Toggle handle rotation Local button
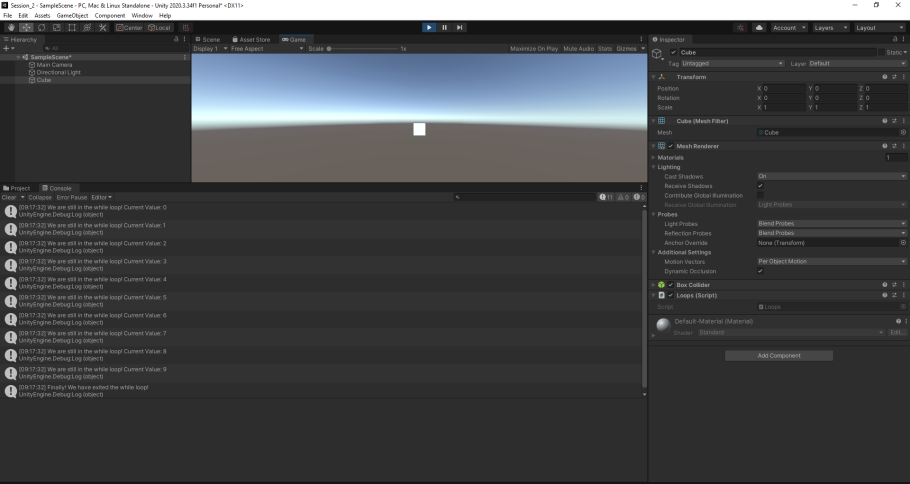The height and width of the screenshot is (484, 910). pos(159,27)
